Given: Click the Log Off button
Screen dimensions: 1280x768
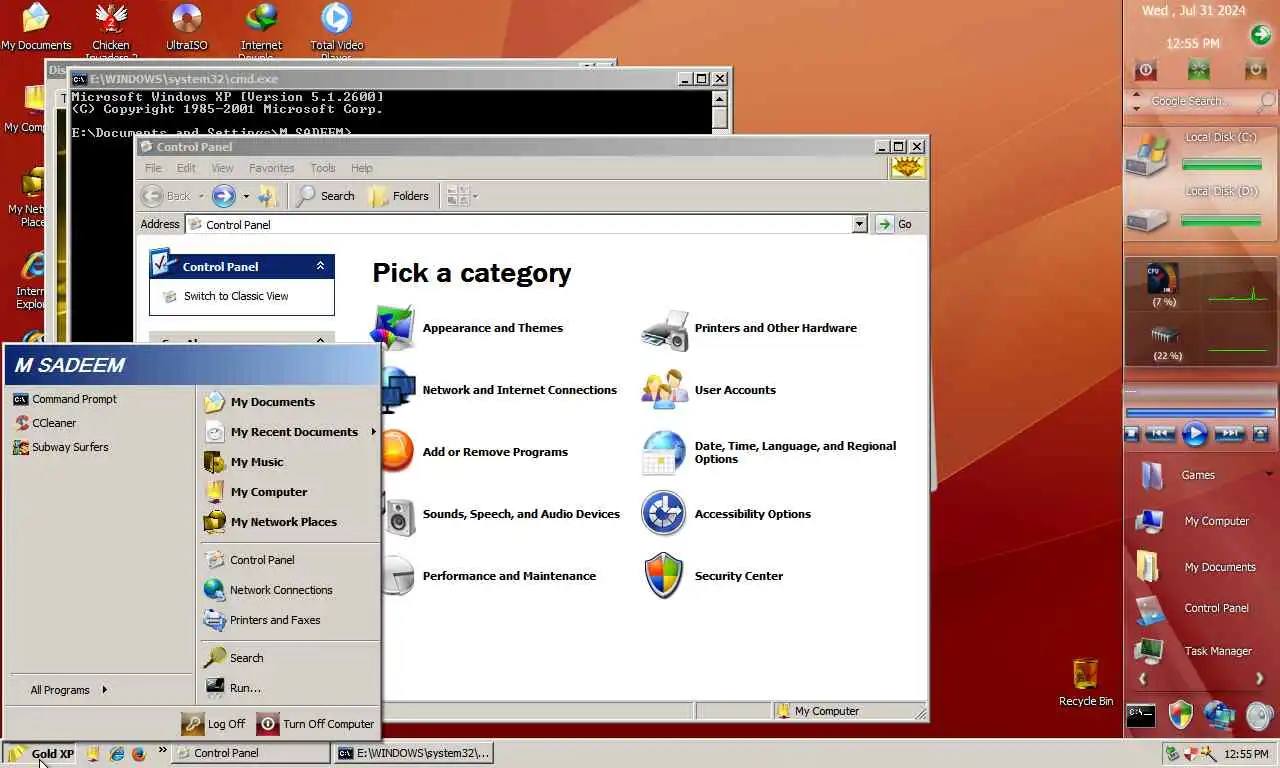Looking at the screenshot, I should (x=214, y=724).
